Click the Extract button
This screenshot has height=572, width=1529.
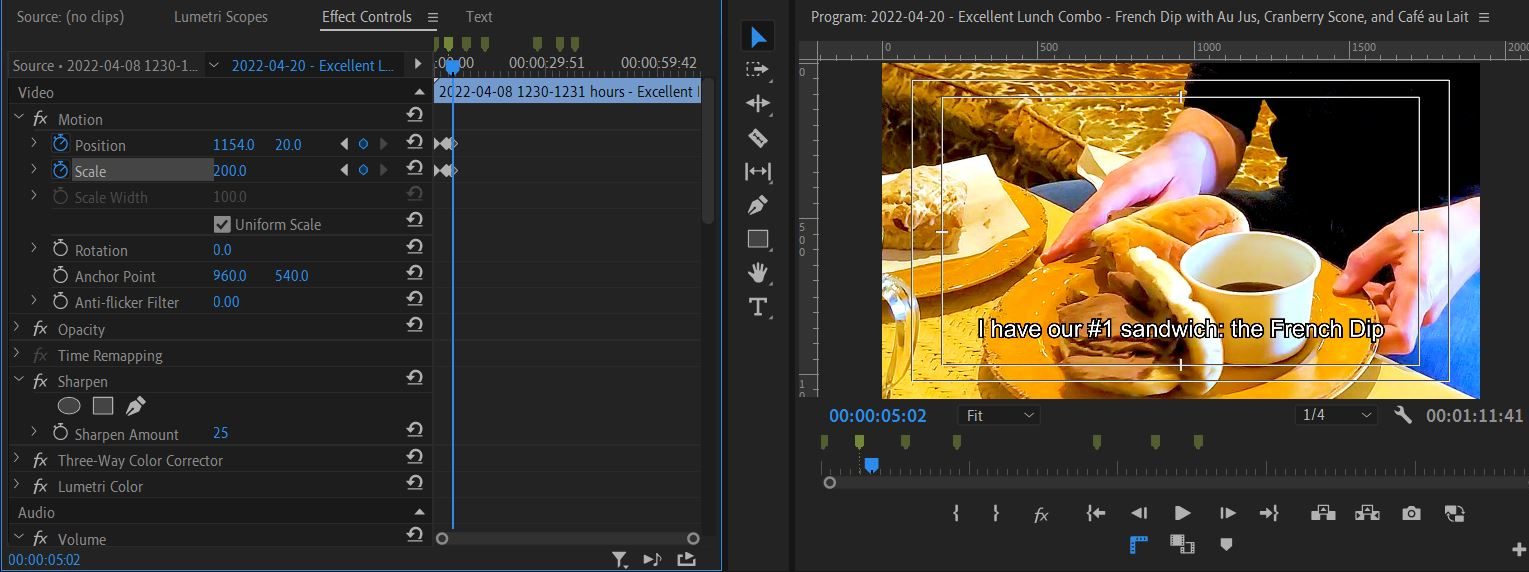click(1367, 513)
